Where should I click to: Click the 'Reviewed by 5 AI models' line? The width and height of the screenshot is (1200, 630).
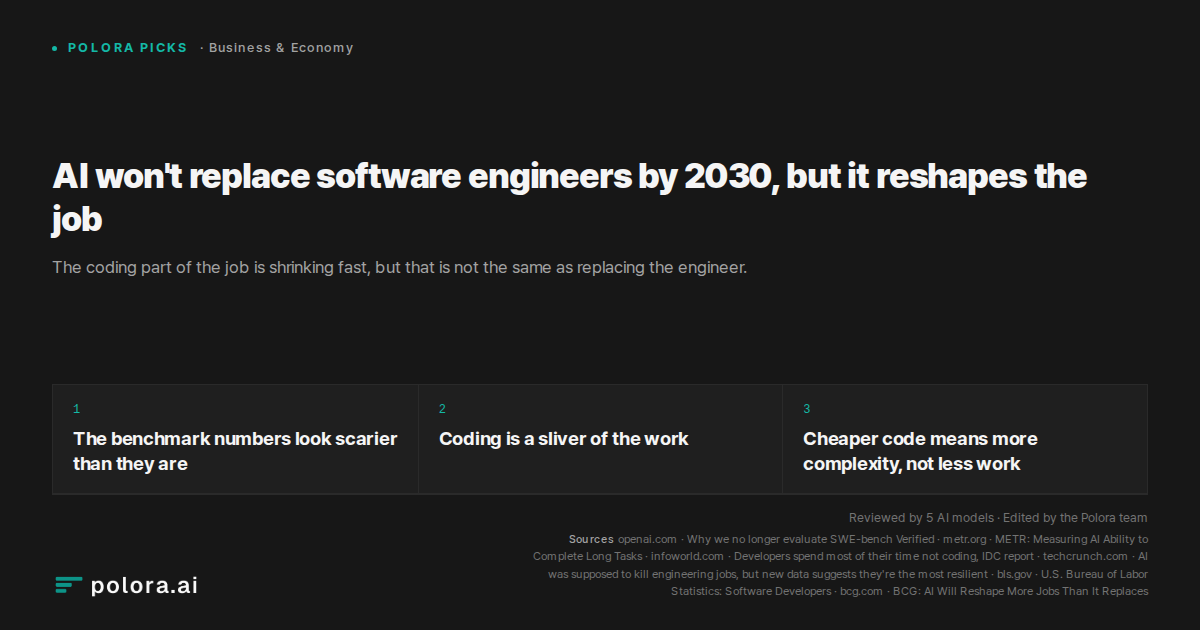click(998, 518)
